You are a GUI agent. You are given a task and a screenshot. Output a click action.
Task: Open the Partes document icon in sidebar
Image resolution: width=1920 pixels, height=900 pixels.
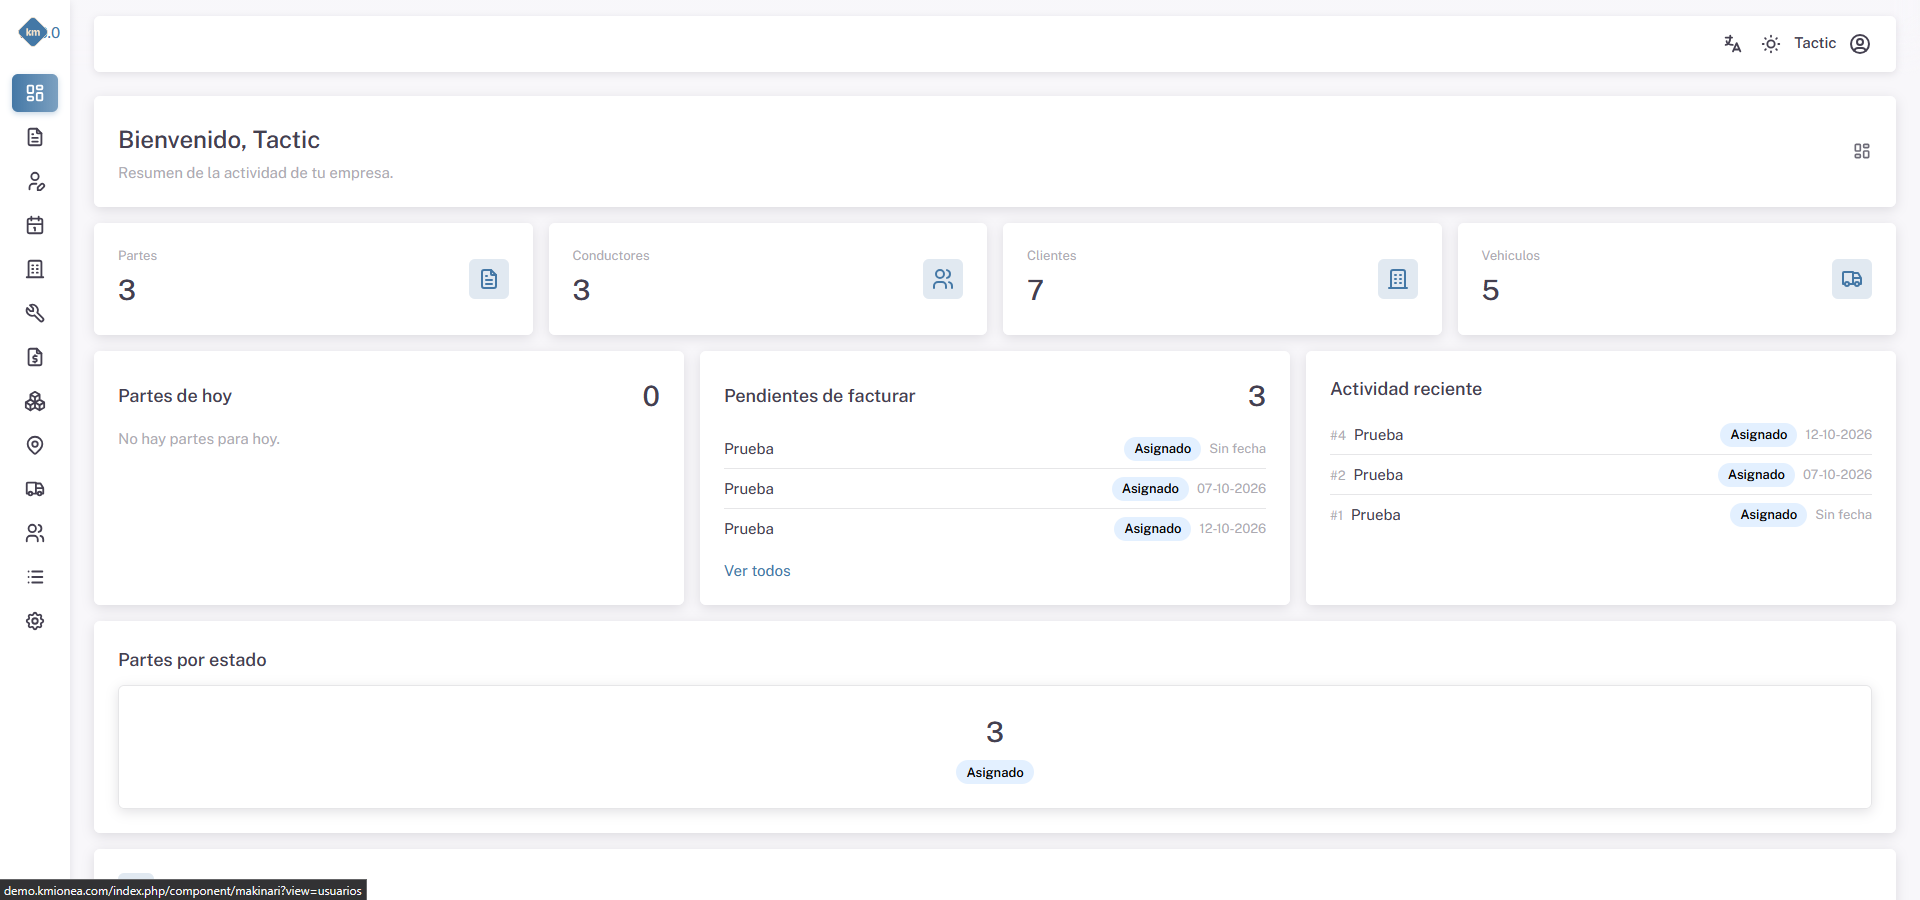pos(35,137)
